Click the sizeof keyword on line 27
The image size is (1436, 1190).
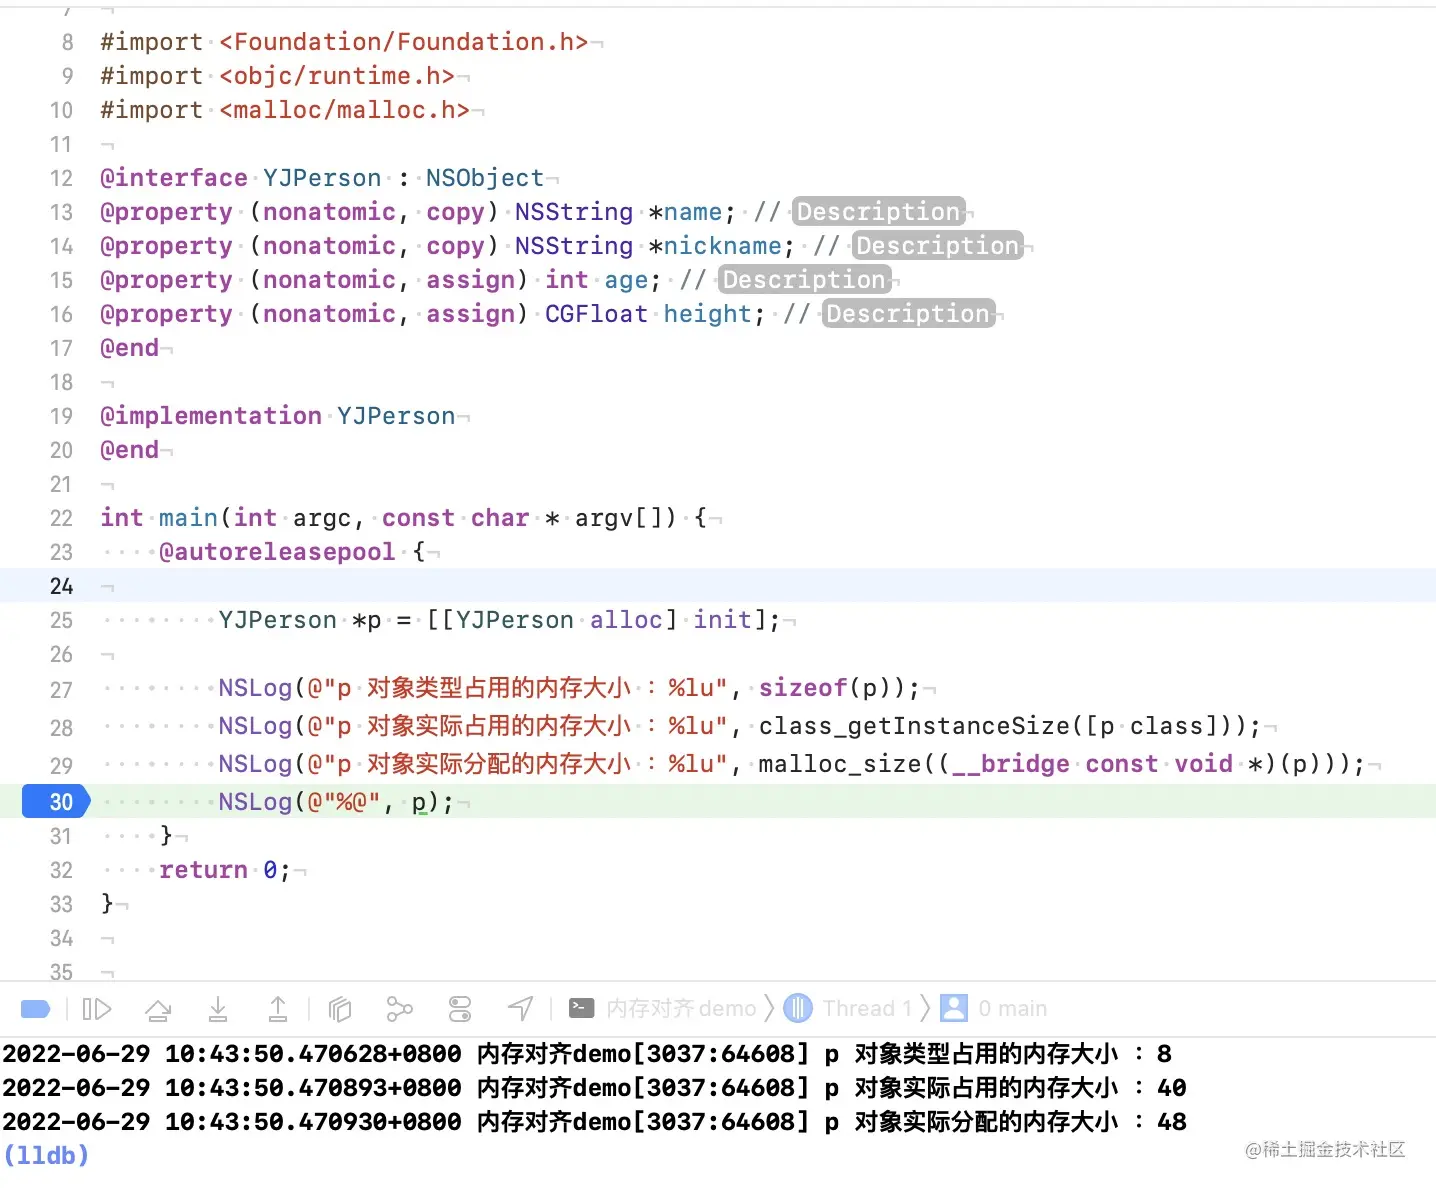pyautogui.click(x=803, y=688)
